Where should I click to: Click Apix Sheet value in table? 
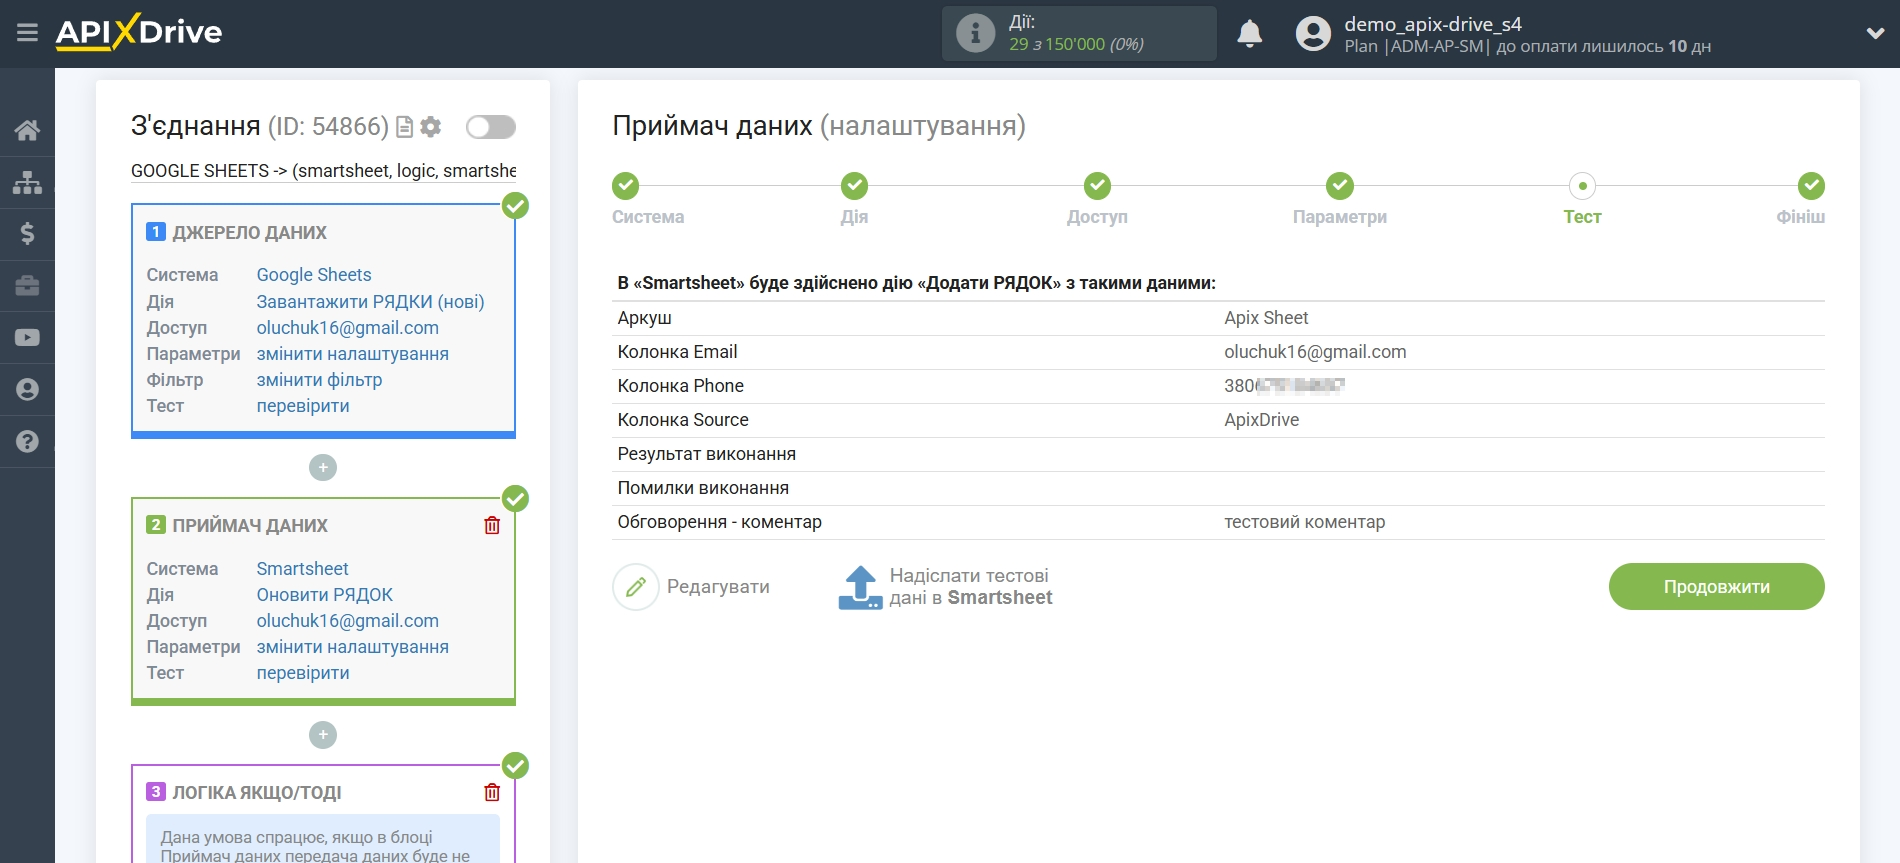1266,318
